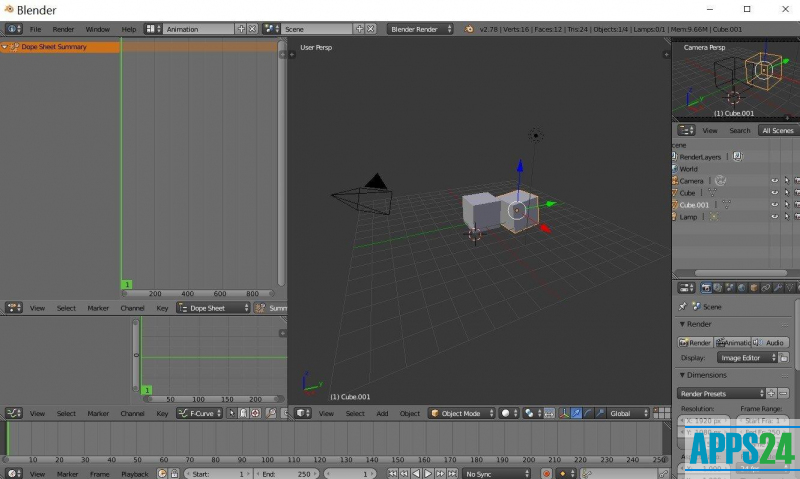Toggle automatic keyframe record button
800x479 pixels.
point(546,474)
